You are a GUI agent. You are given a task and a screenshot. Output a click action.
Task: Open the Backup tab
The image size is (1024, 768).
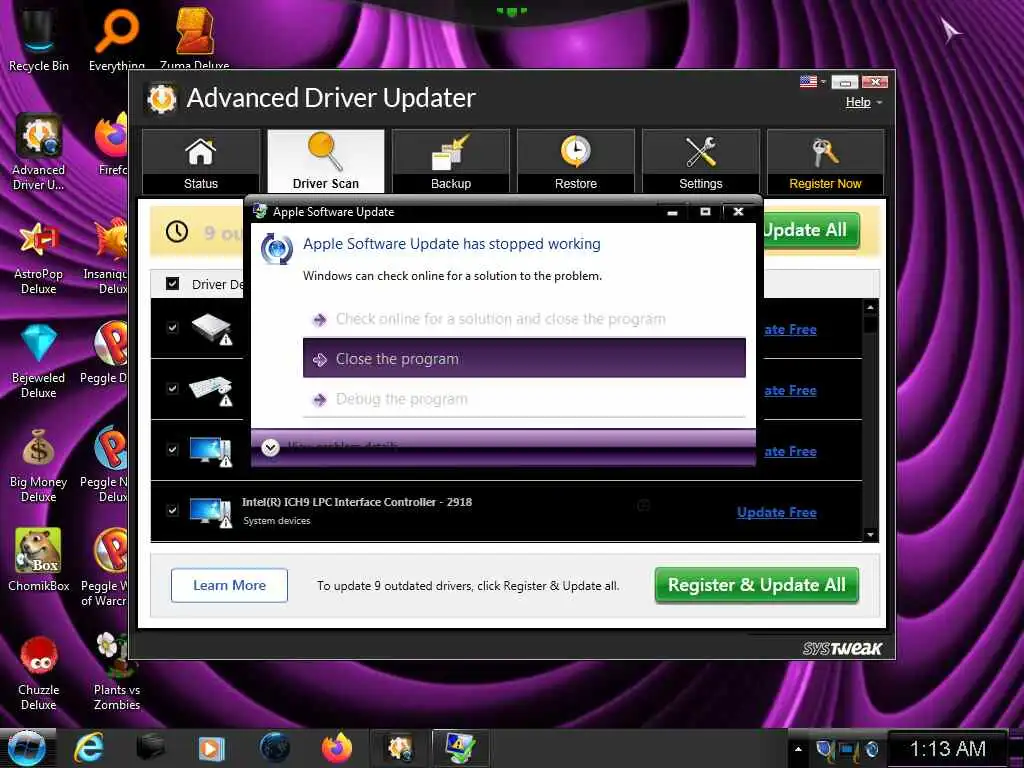pos(451,161)
